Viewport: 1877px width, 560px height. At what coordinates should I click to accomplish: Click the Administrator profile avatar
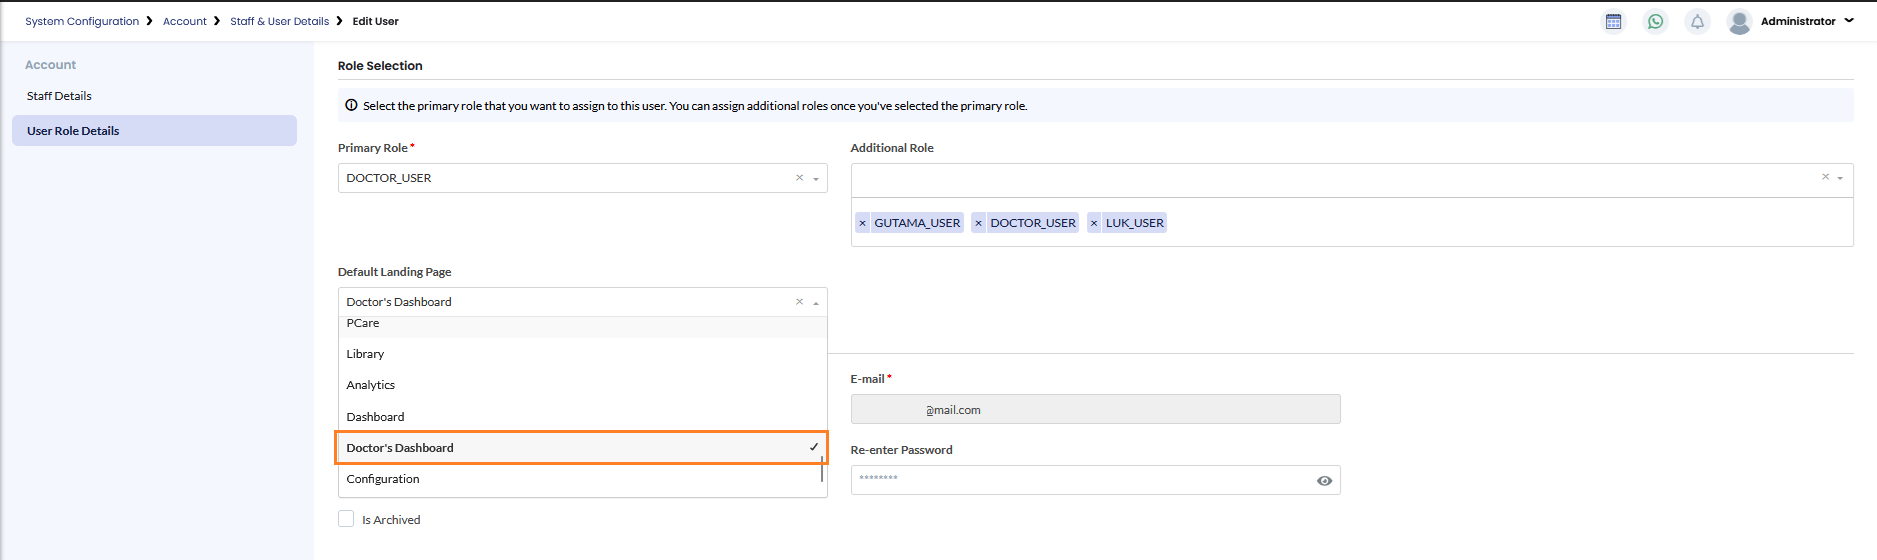pos(1740,21)
